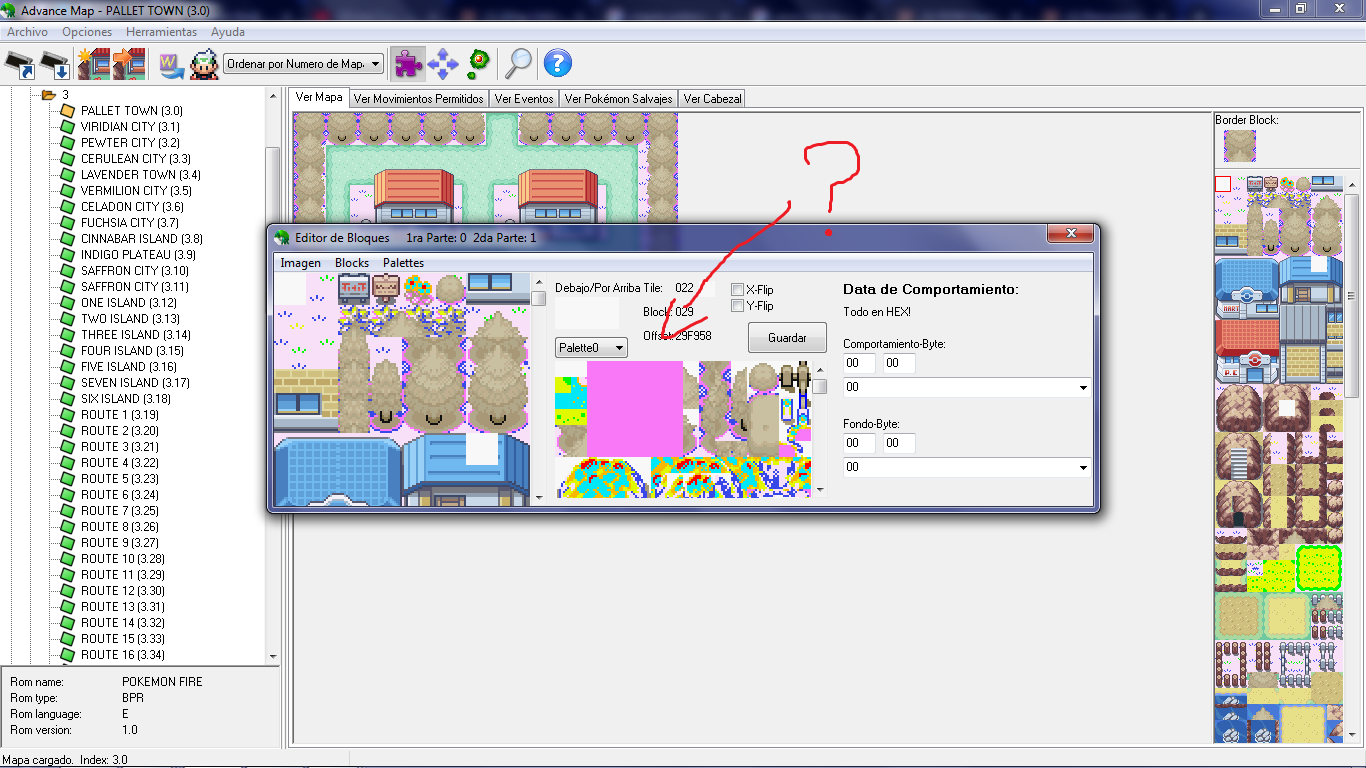Click the trainer character toolbar icon

coord(204,64)
